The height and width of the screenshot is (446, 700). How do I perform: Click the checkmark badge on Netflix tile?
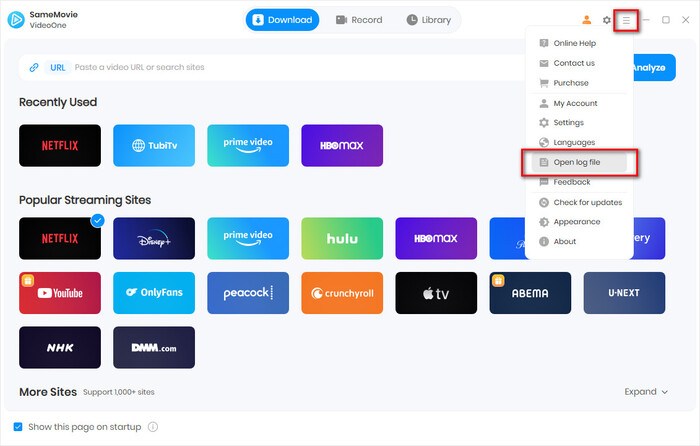click(98, 220)
